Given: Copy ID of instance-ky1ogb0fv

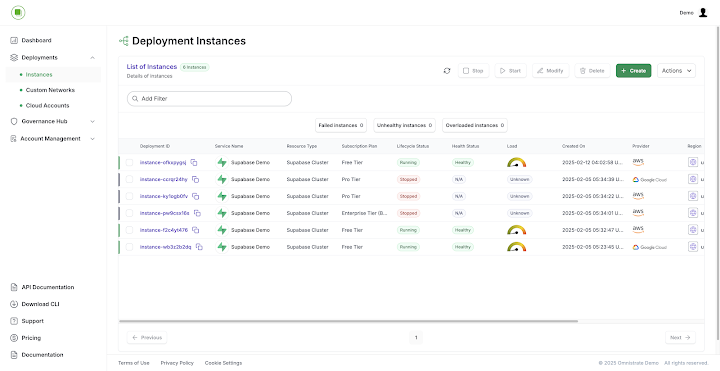Looking at the screenshot, I should click(x=196, y=197).
